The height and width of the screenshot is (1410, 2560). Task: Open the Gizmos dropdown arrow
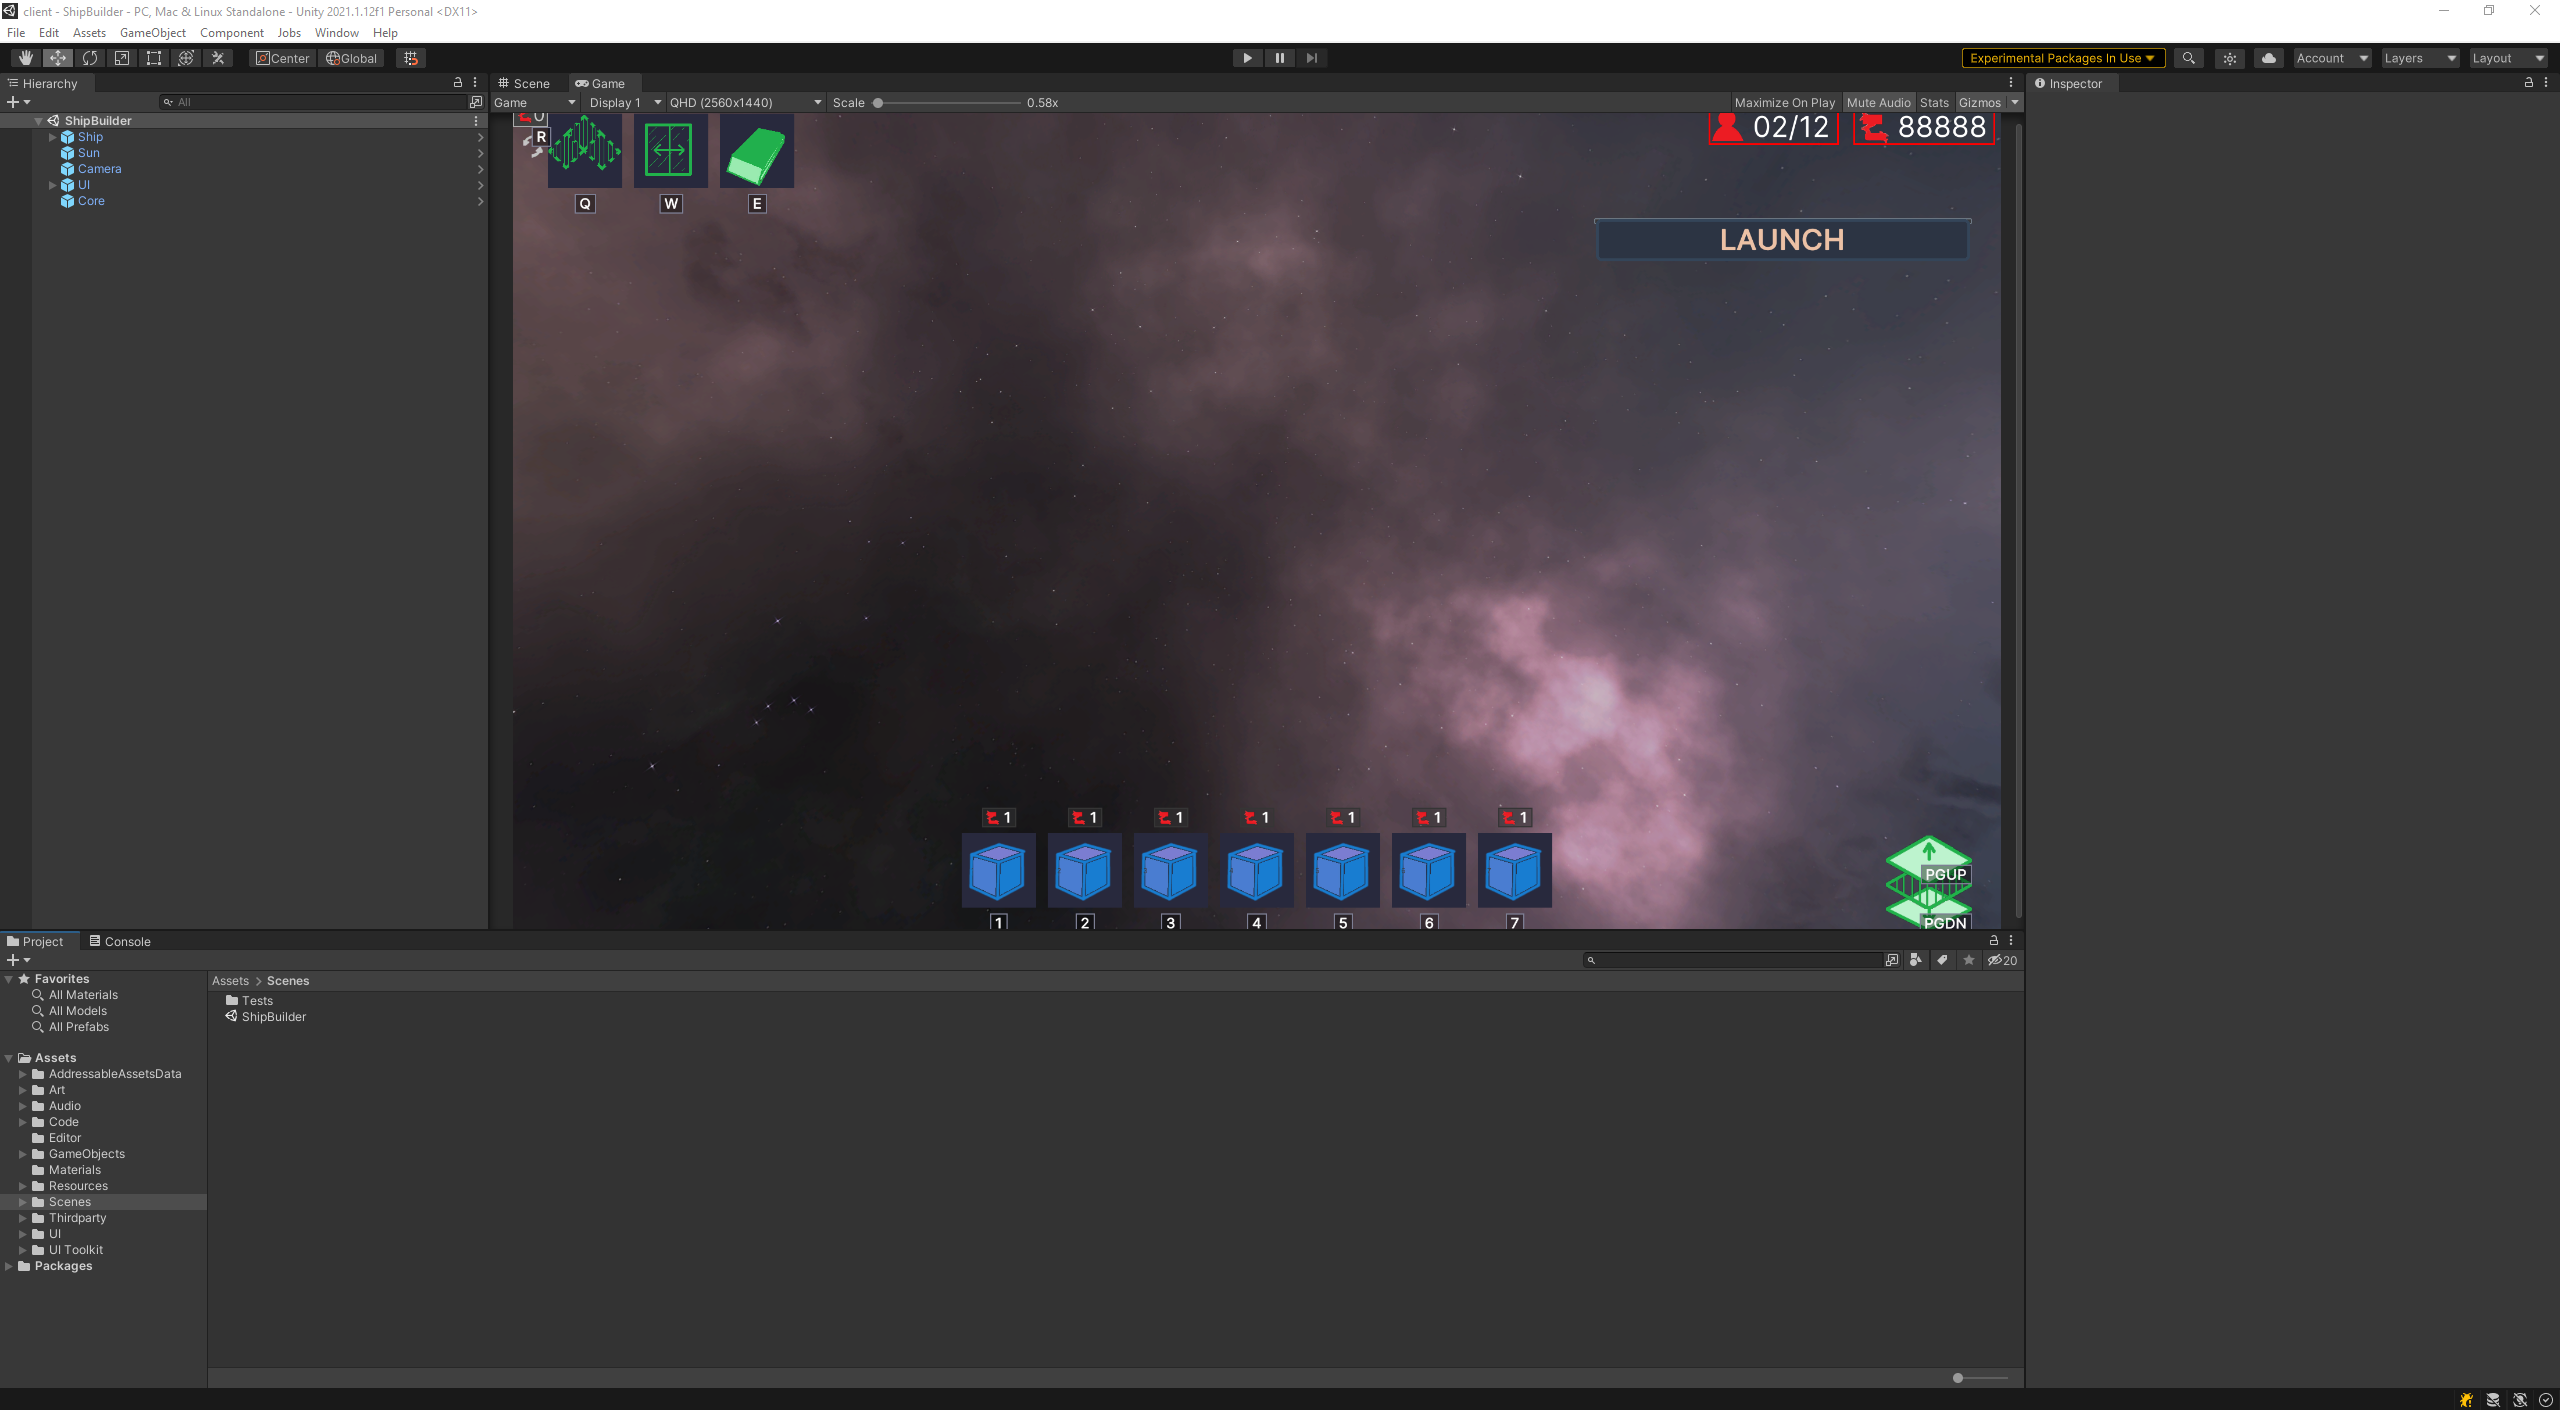tap(2015, 102)
